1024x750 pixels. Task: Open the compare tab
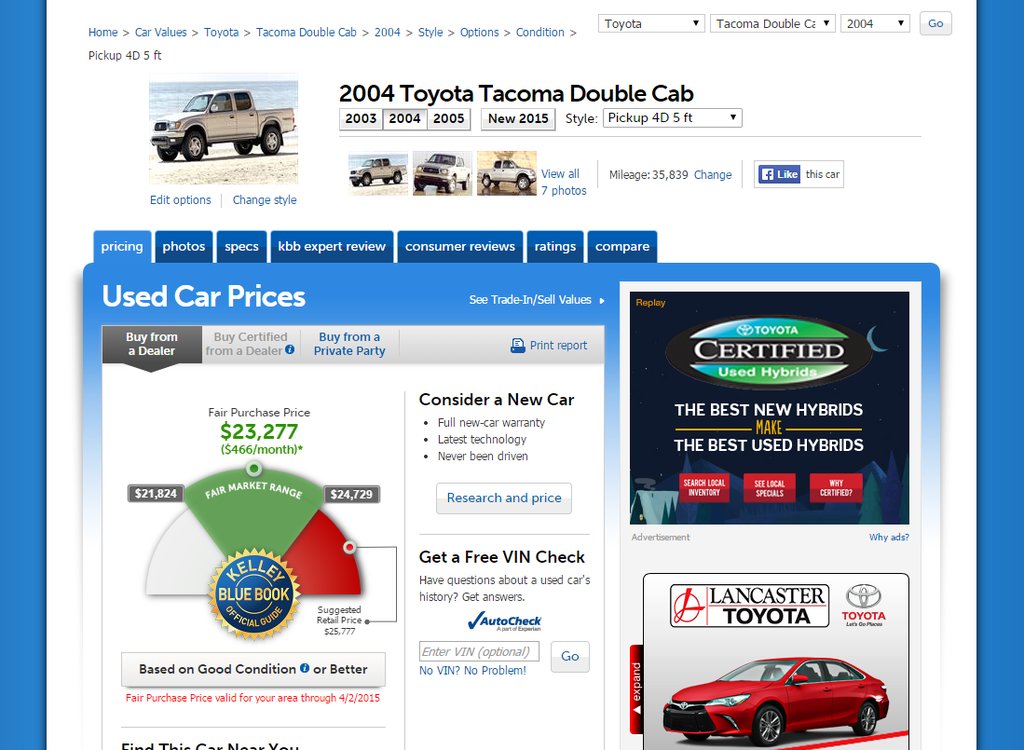pos(622,246)
